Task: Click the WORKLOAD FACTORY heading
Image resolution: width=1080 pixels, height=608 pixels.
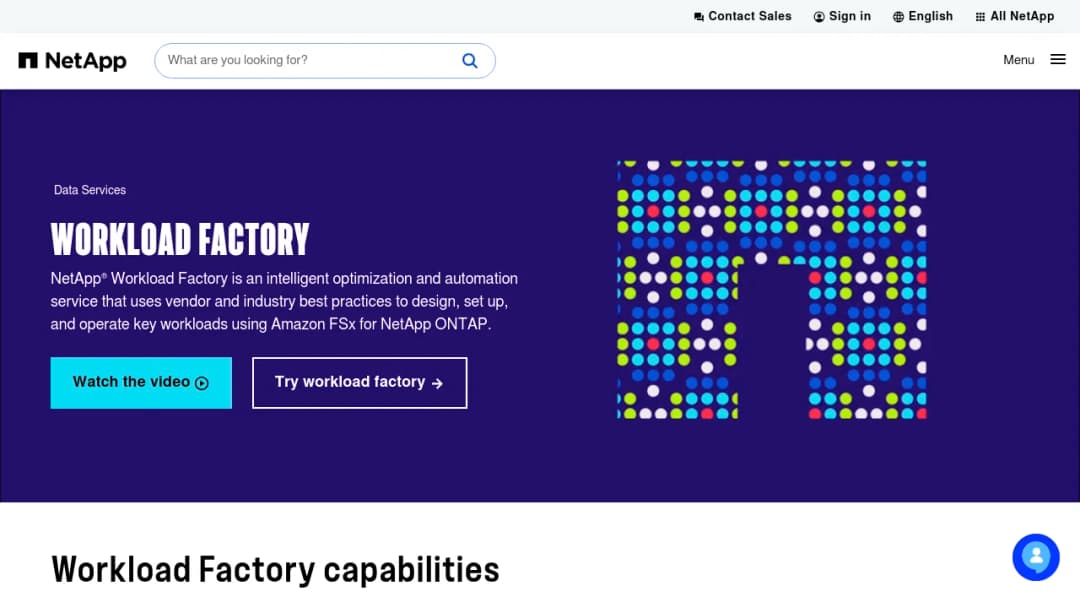Action: pos(180,239)
